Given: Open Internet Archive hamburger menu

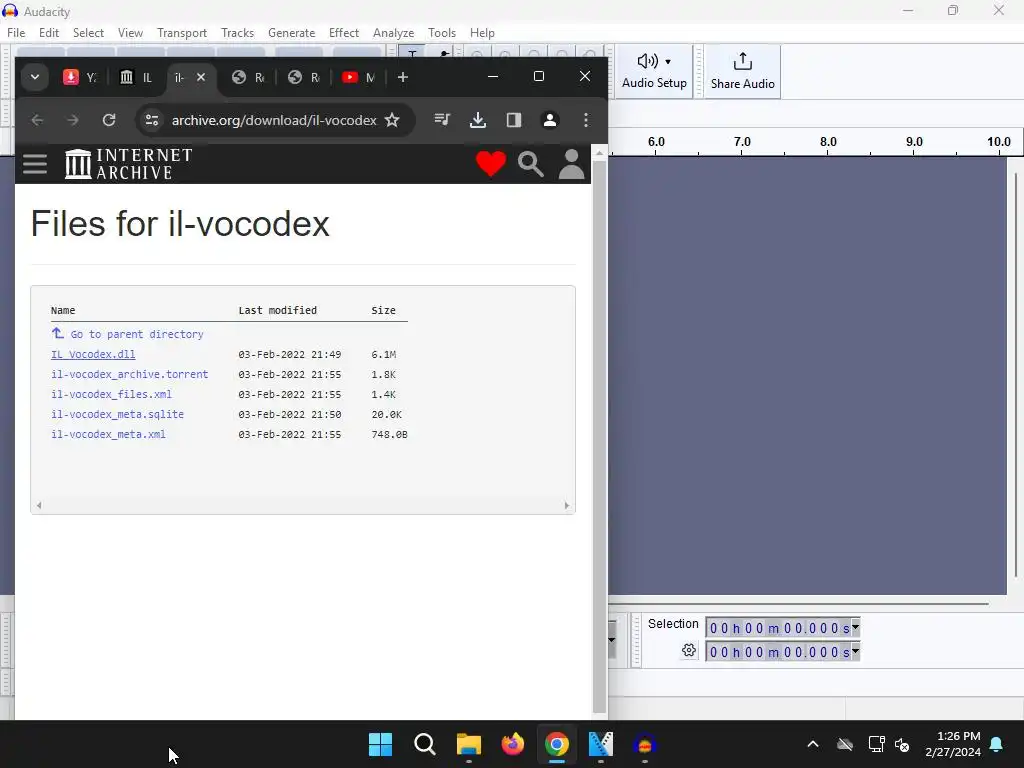Looking at the screenshot, I should click(x=35, y=164).
